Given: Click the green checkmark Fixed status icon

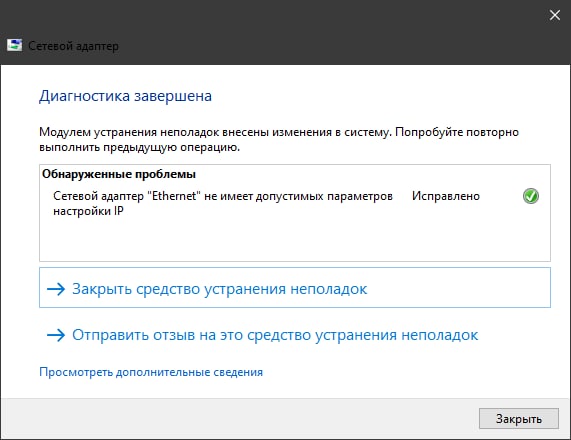Looking at the screenshot, I should point(531,196).
